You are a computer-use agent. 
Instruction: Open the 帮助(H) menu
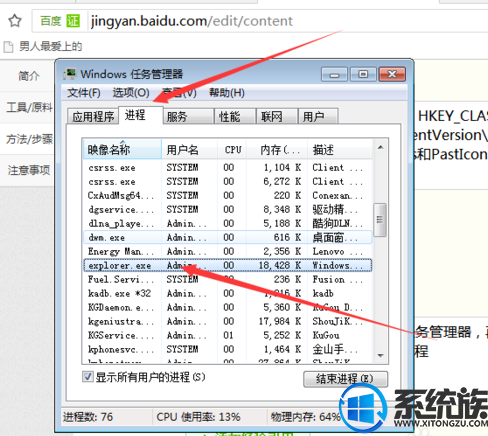(227, 92)
